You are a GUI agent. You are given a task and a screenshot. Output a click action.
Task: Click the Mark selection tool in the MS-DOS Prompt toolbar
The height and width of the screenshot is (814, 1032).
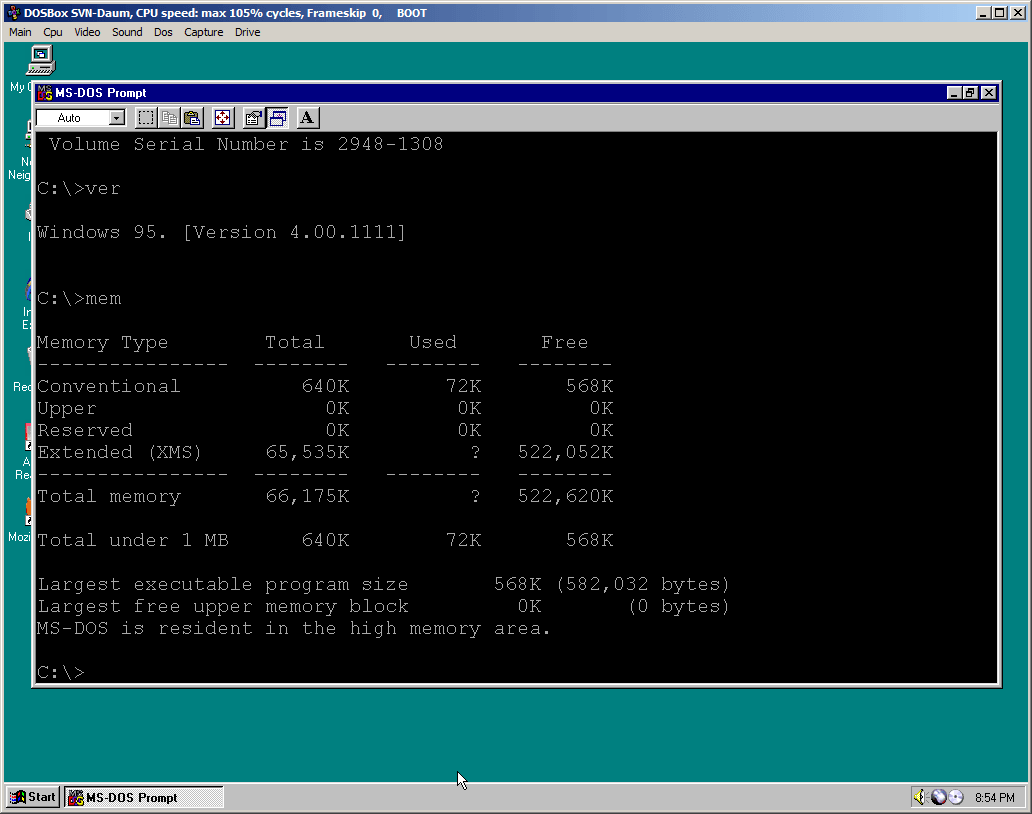(145, 118)
